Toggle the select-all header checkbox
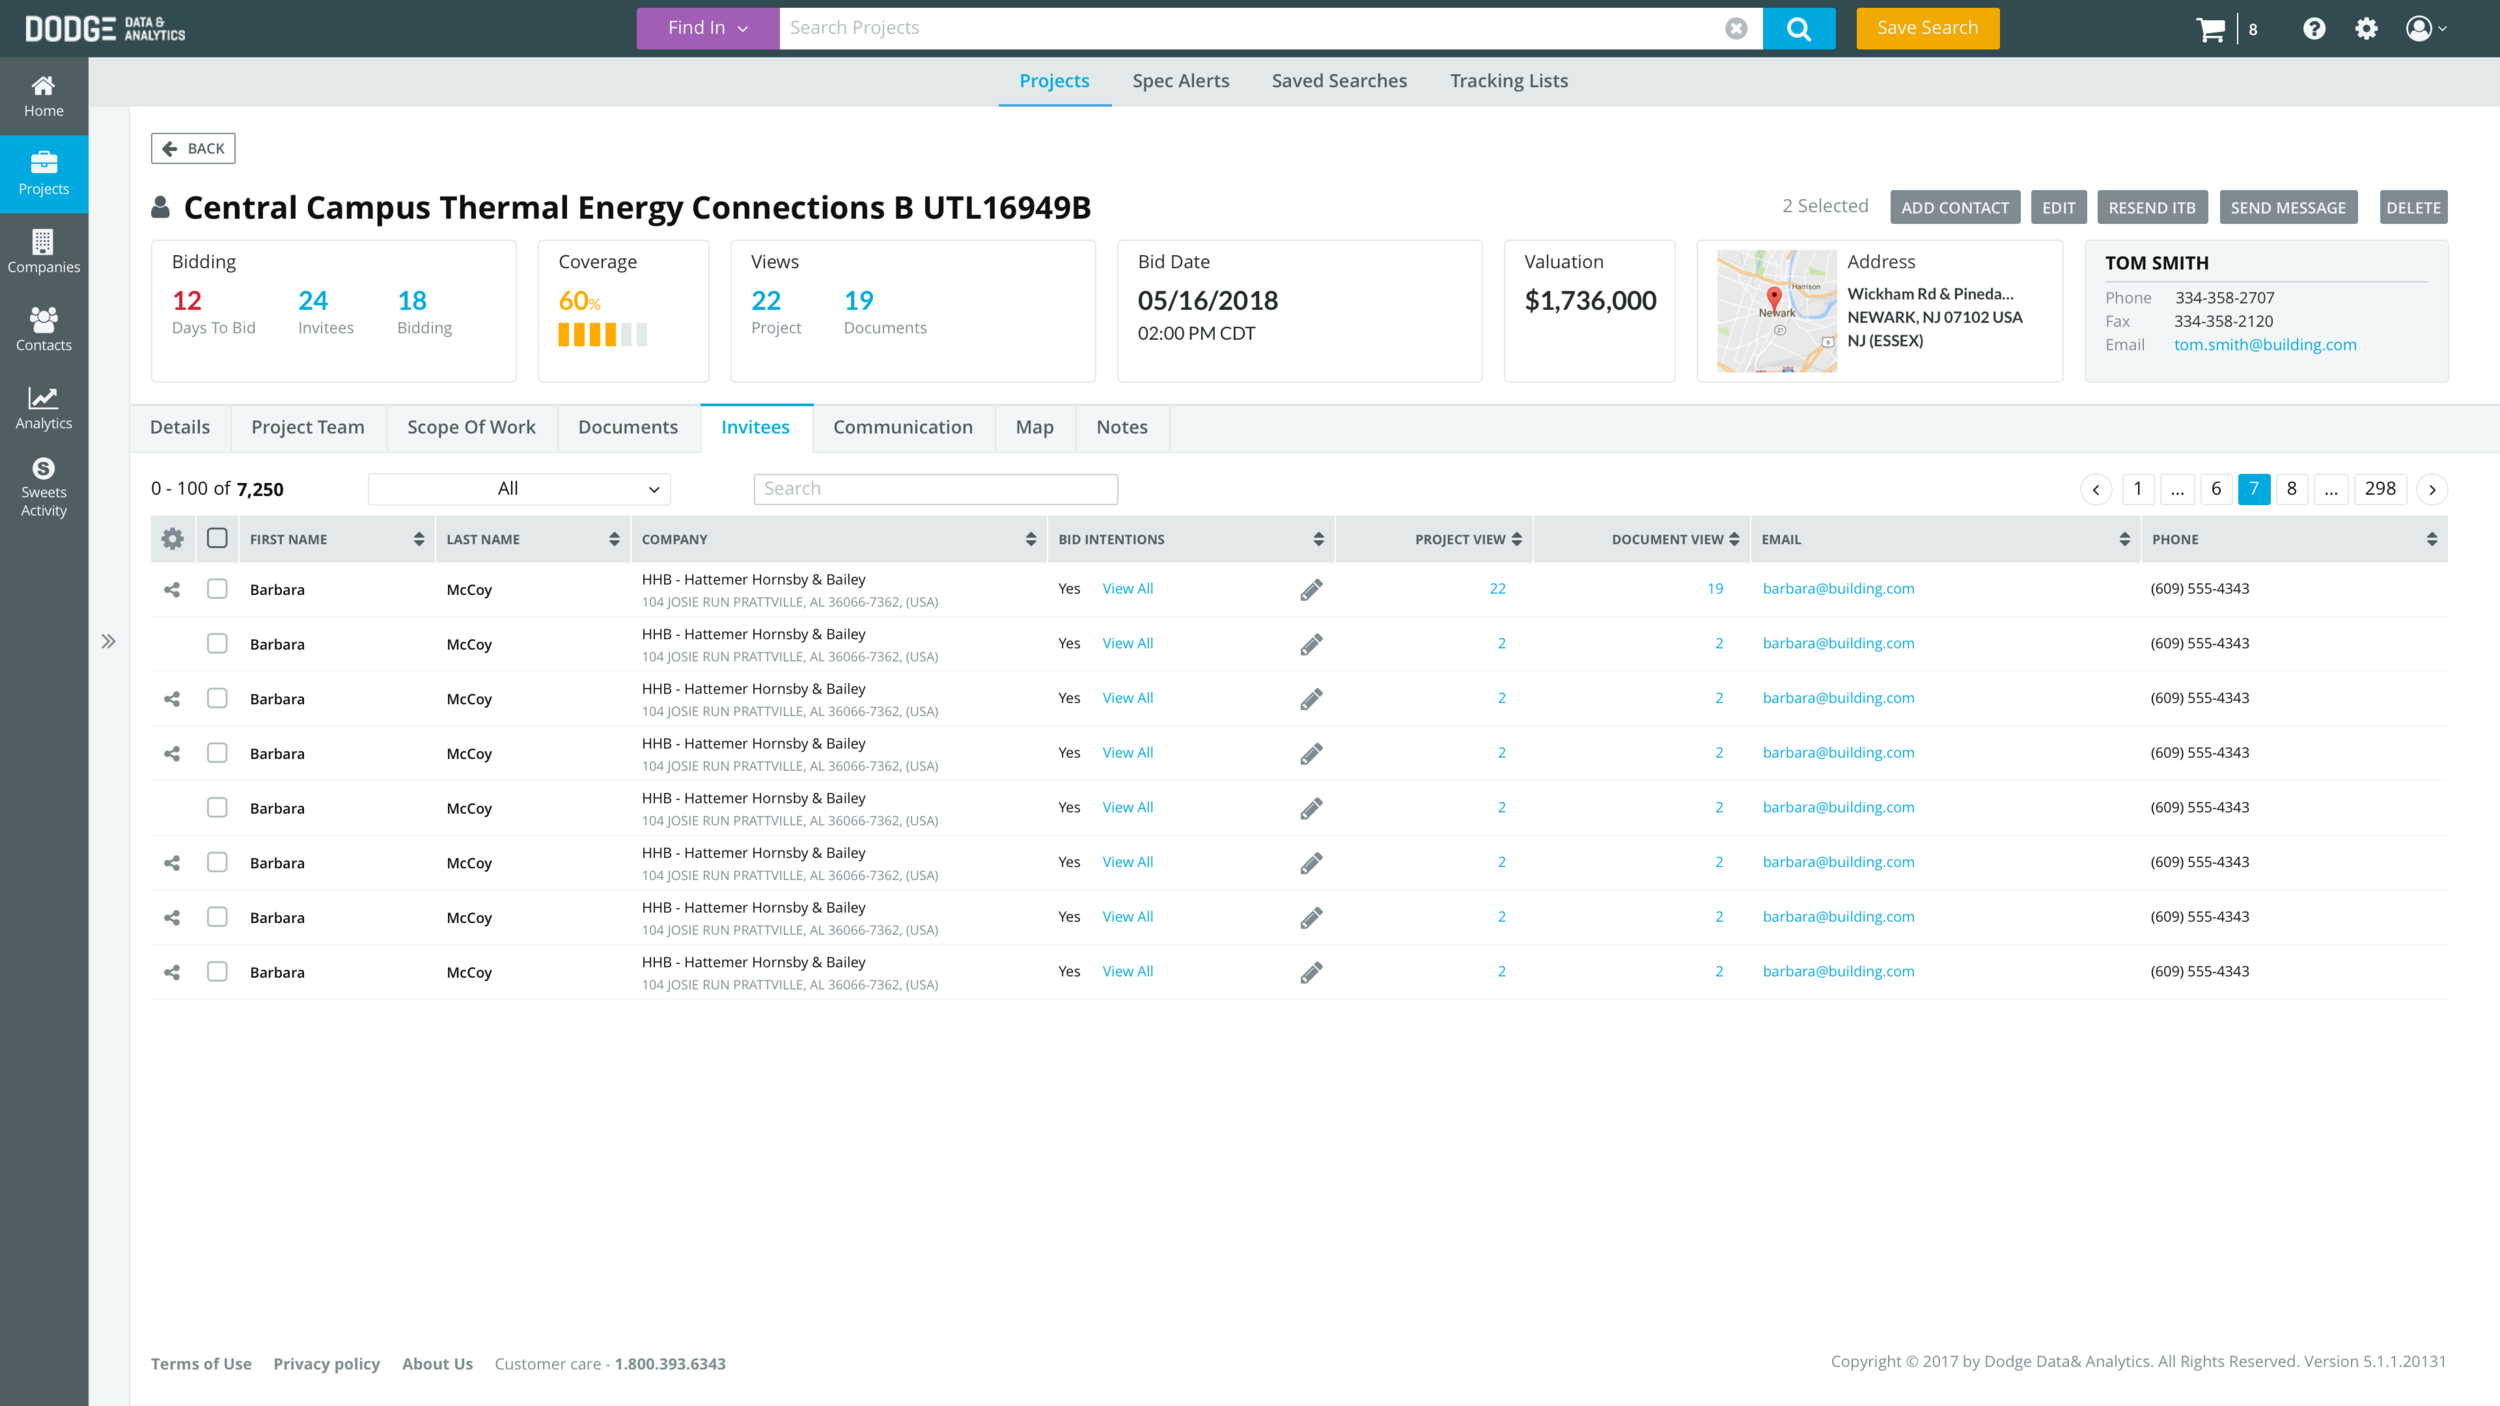Image resolution: width=2500 pixels, height=1406 pixels. coord(217,538)
